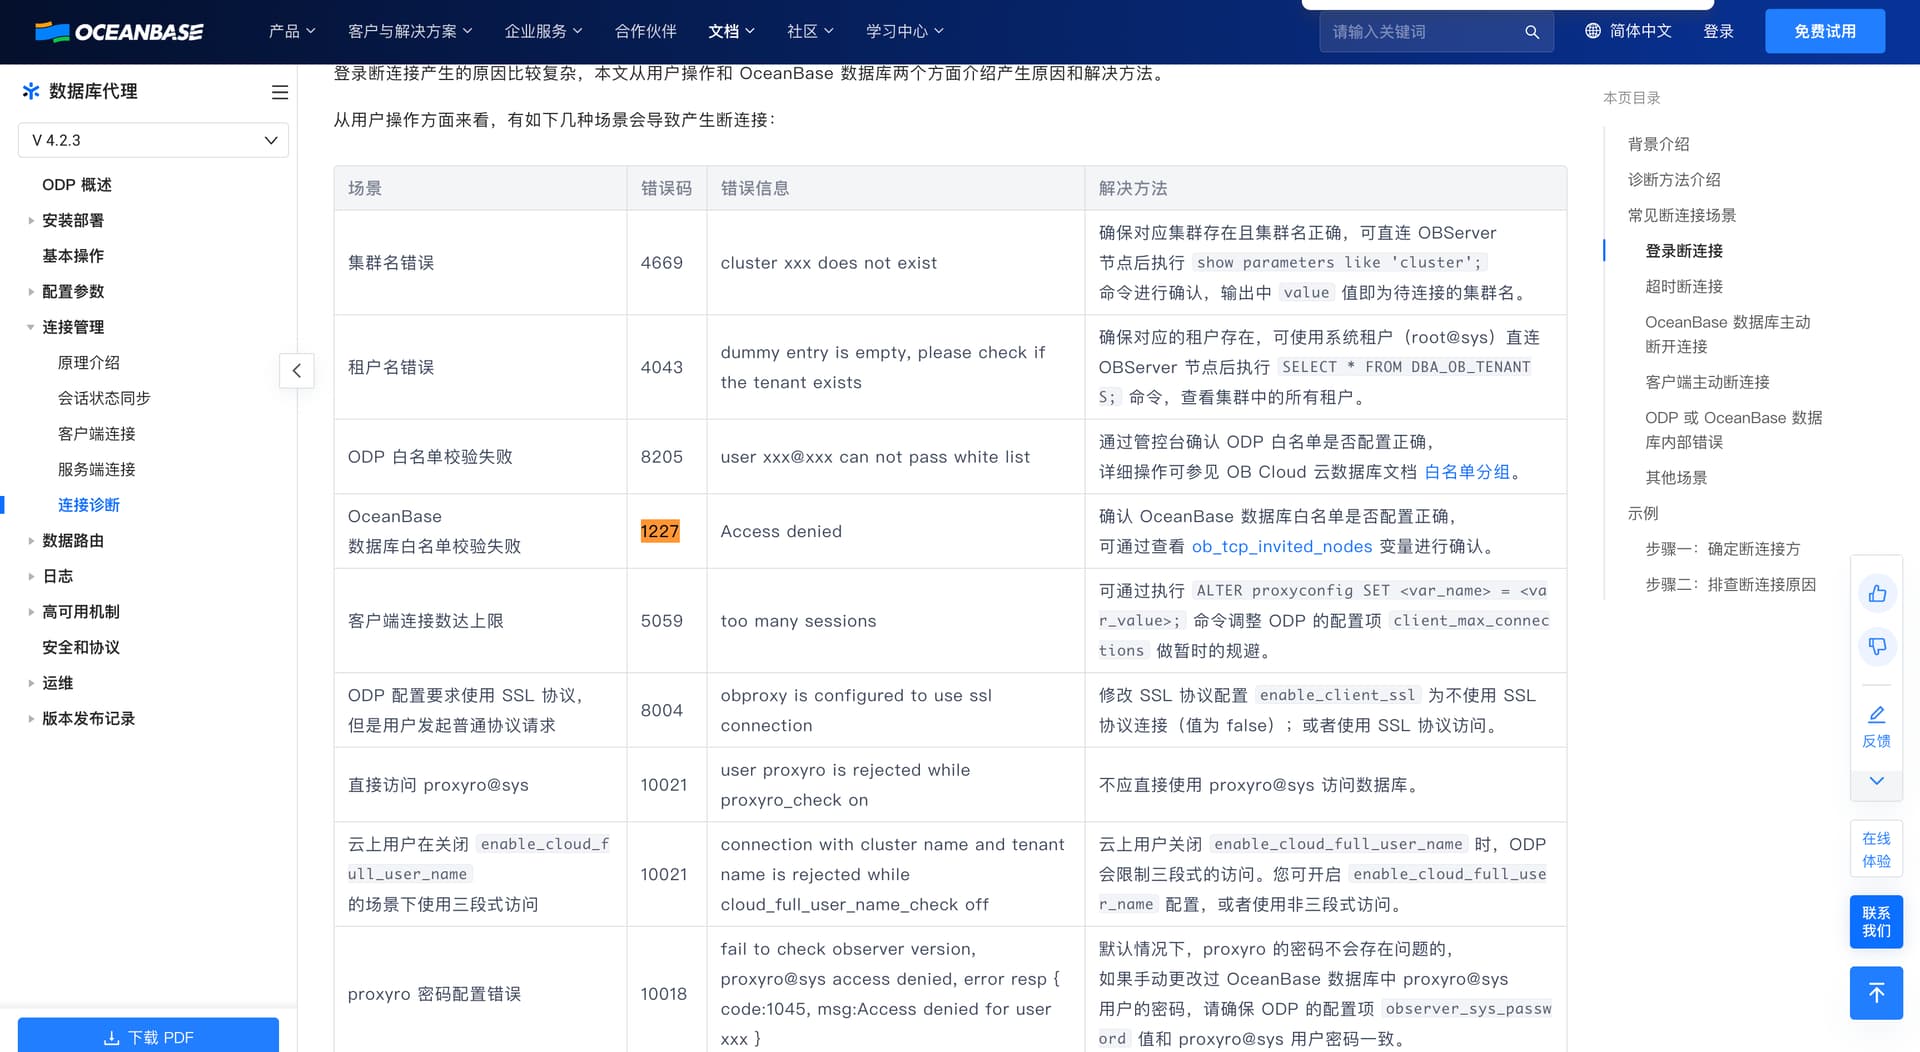Expand the floating panel down chevron

click(1877, 781)
